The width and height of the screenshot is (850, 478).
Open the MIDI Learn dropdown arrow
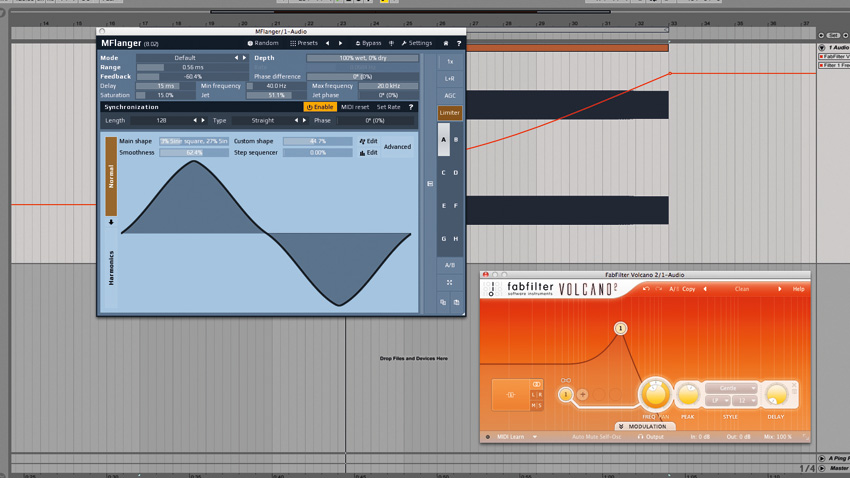535,437
